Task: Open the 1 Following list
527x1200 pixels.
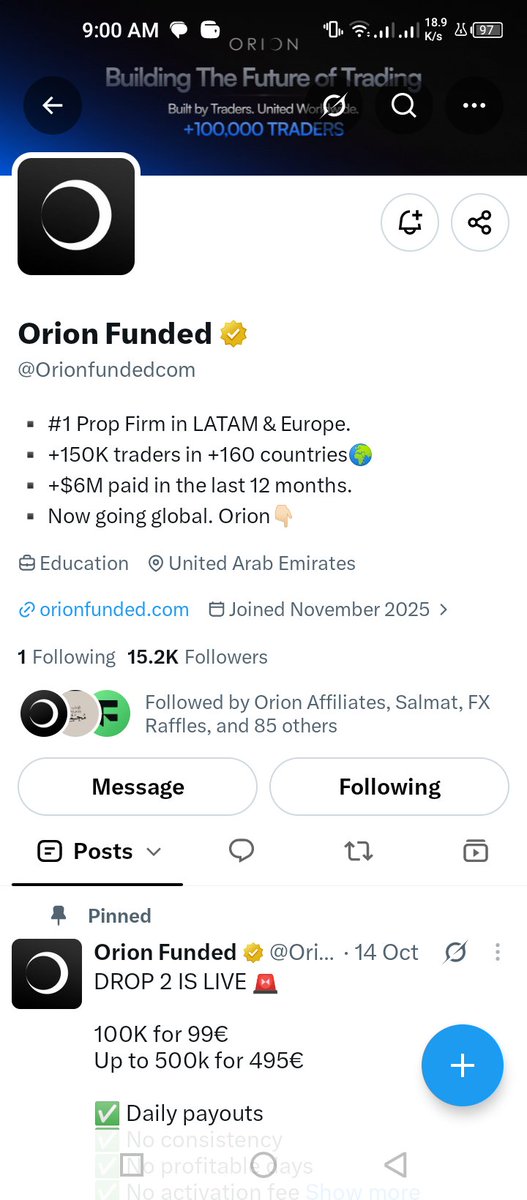Action: pos(67,657)
